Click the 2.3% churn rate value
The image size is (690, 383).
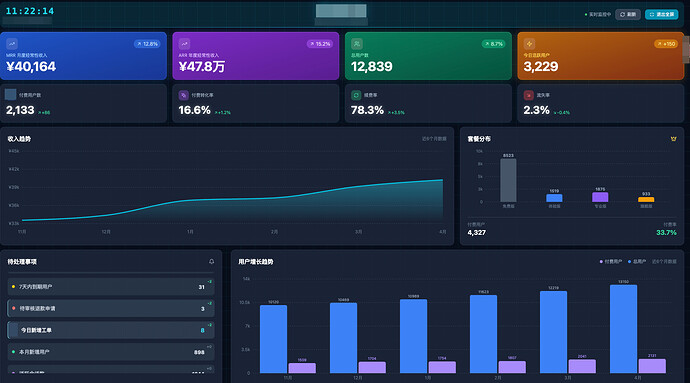[x=536, y=110]
